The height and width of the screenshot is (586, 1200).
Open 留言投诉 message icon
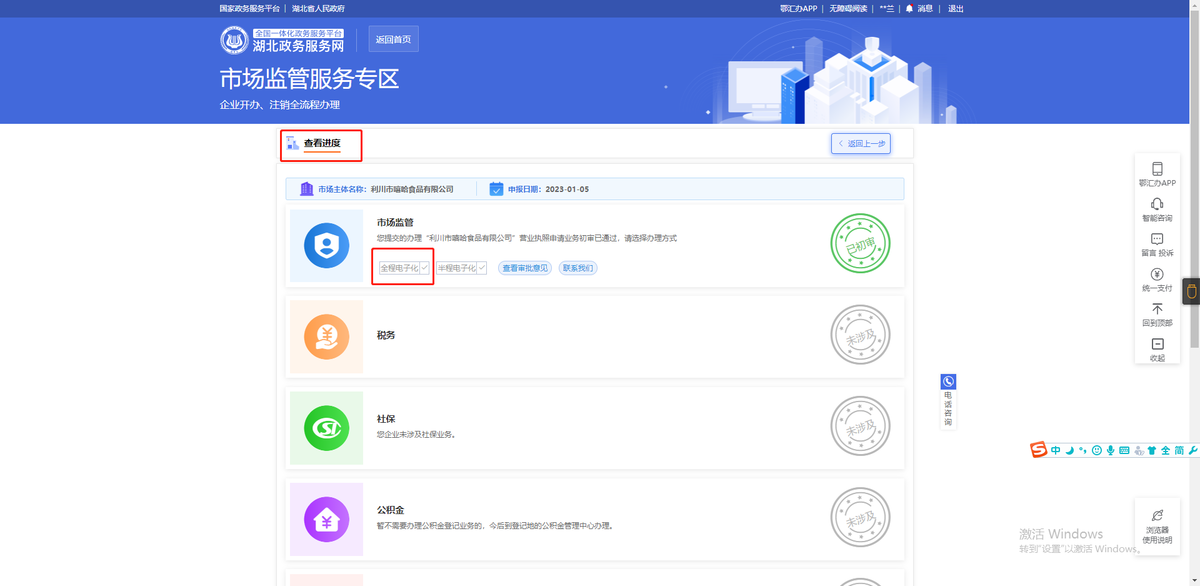pos(1157,239)
